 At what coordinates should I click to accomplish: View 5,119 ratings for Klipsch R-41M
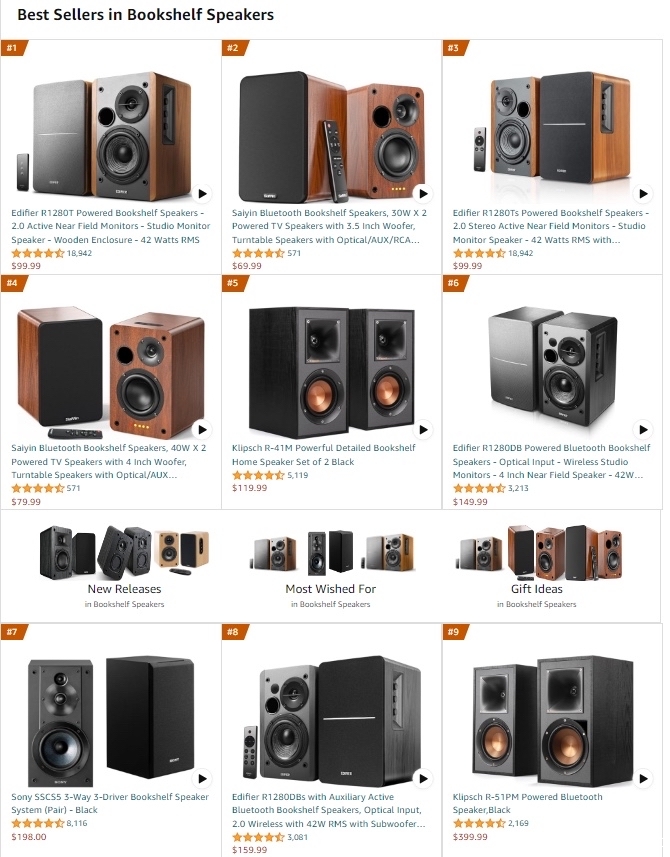(x=297, y=476)
